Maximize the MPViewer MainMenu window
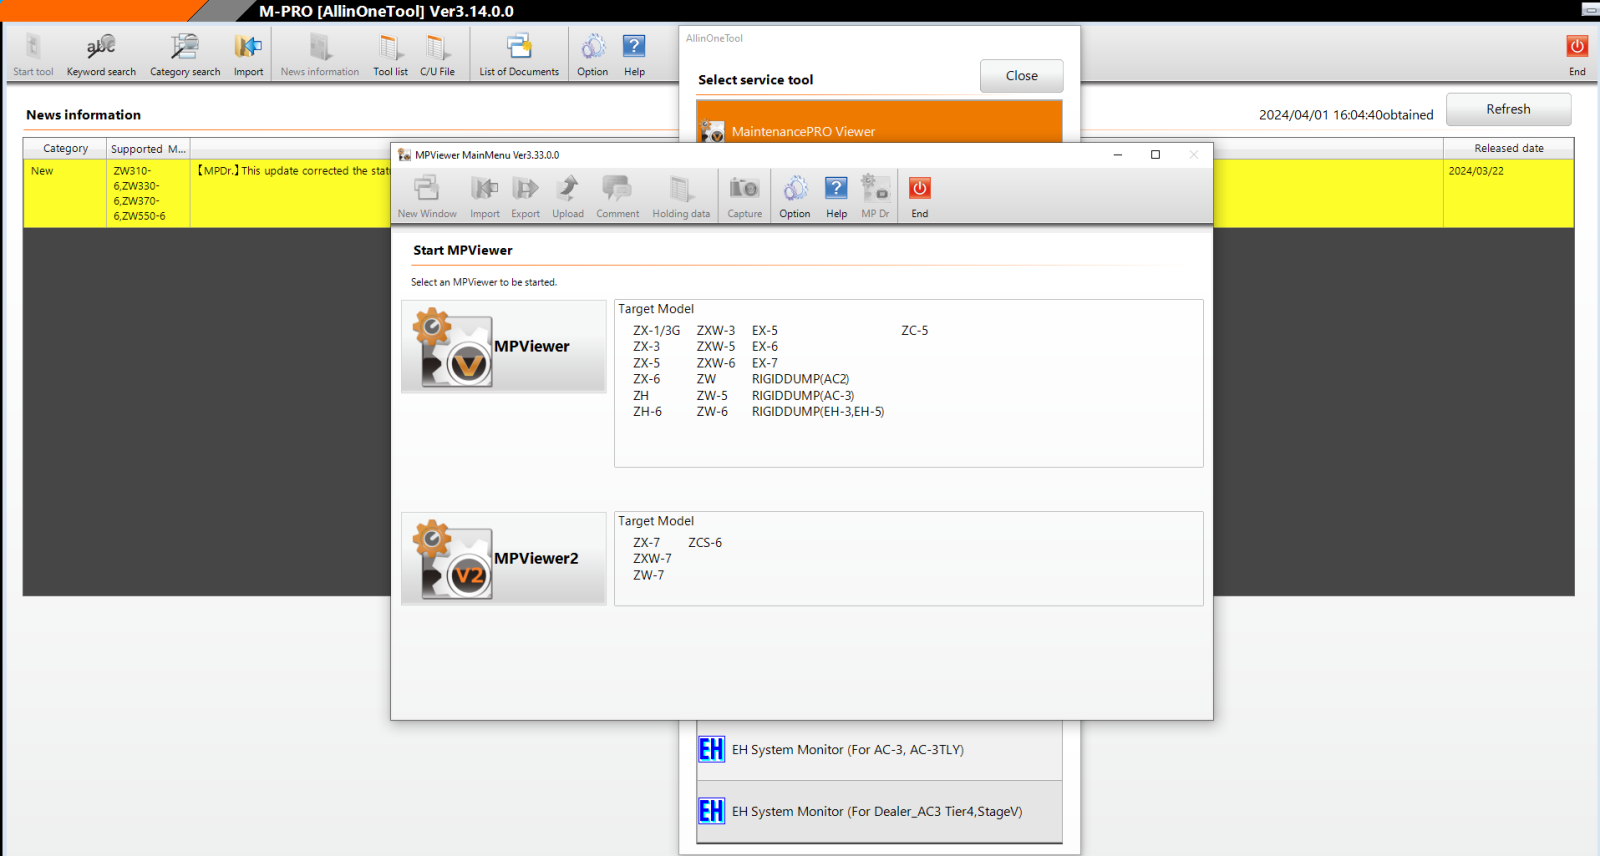This screenshot has height=856, width=1600. [1155, 155]
